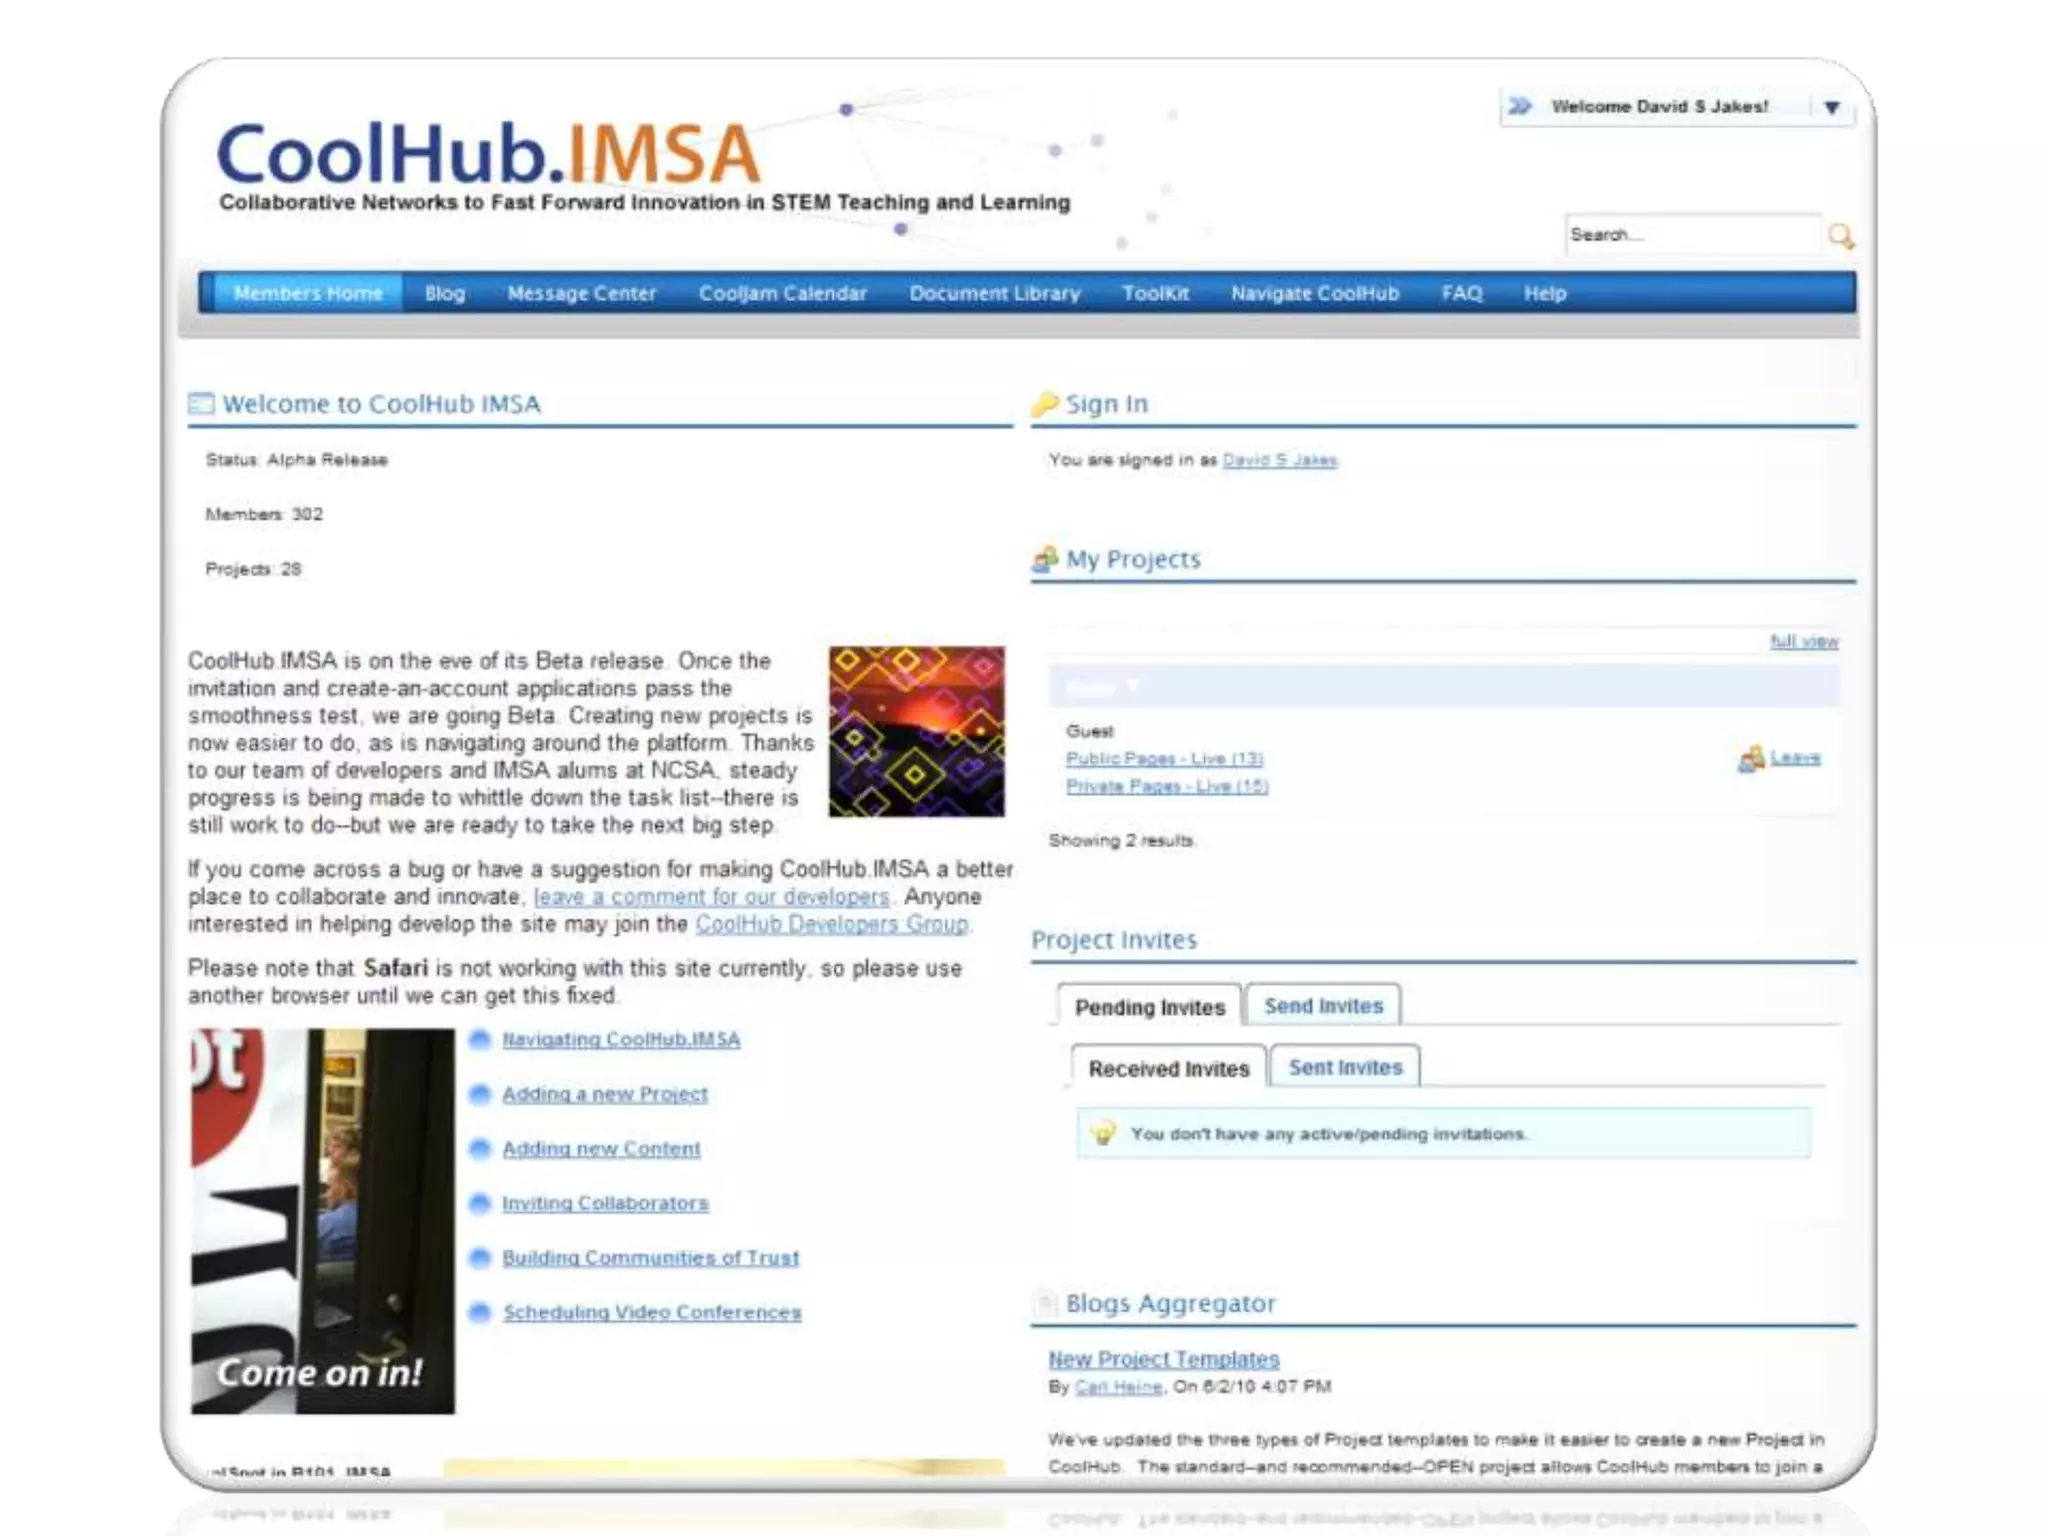Click the search magnifier icon
Viewport: 2048px width, 1536px height.
pyautogui.click(x=1840, y=236)
